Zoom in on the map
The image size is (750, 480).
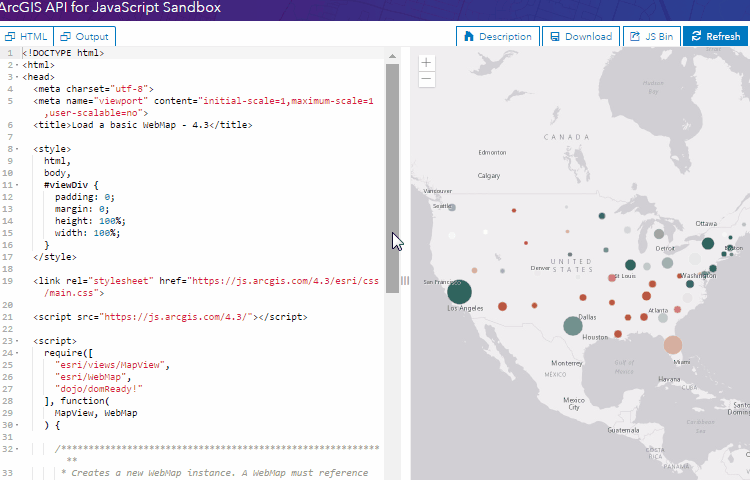(x=427, y=63)
